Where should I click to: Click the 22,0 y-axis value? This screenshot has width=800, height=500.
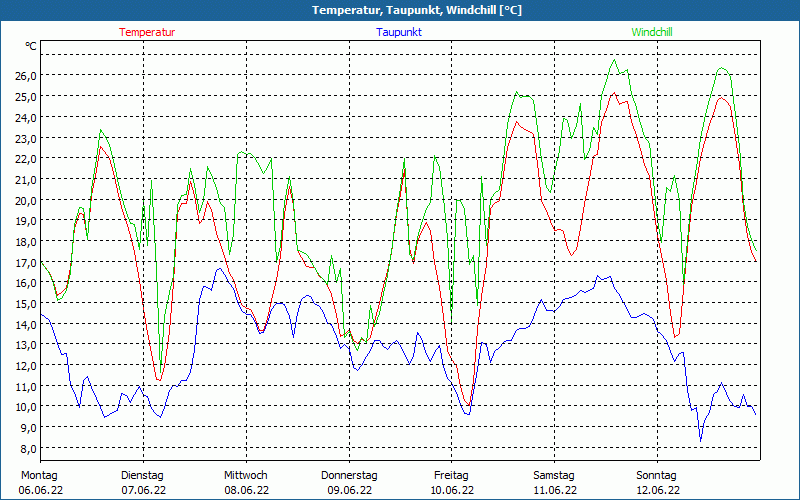[26, 159]
